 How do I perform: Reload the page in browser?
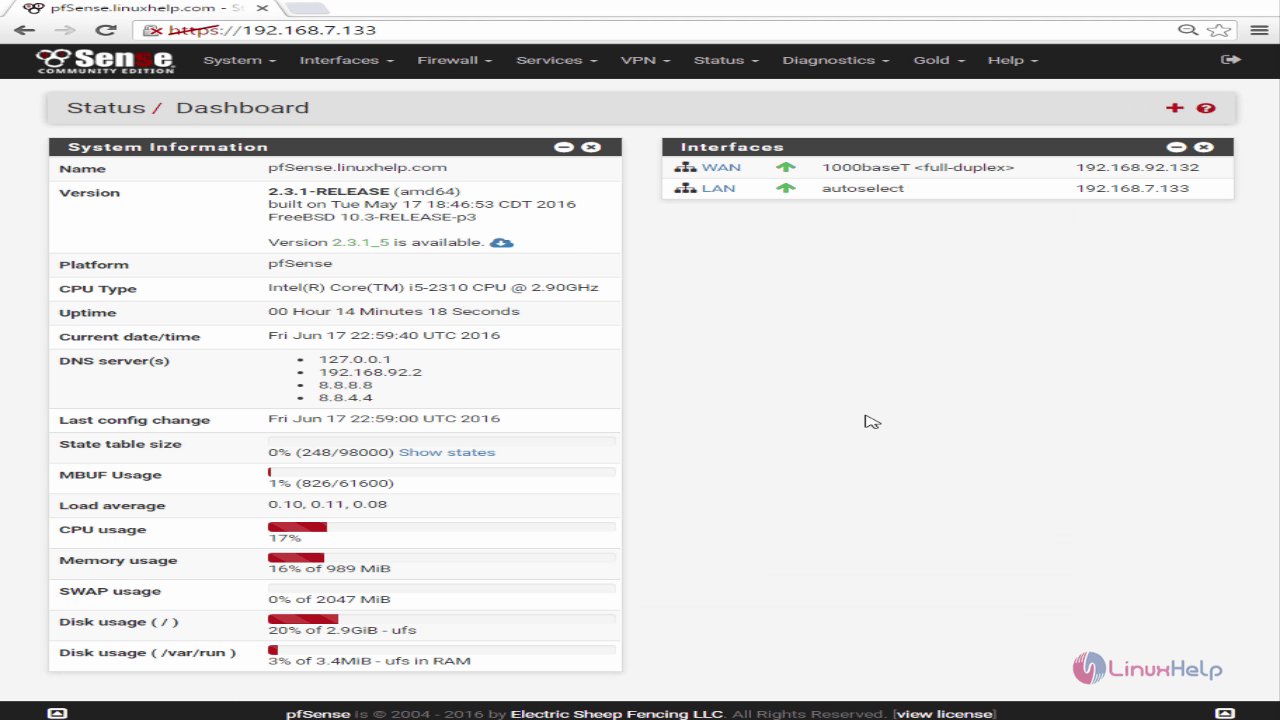click(x=105, y=30)
